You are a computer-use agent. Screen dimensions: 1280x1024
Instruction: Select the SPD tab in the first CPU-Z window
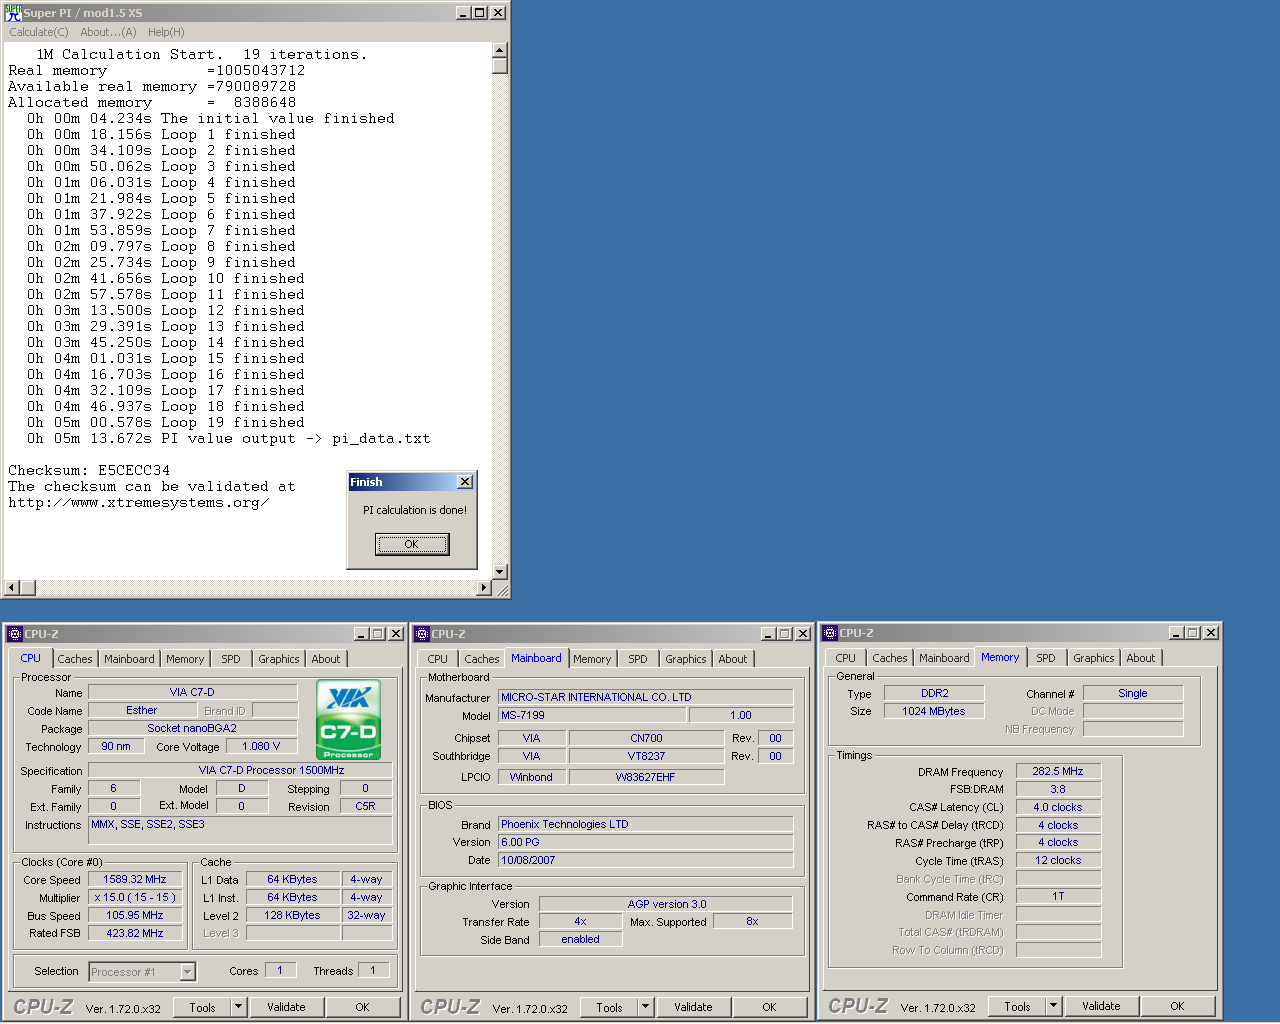coord(231,659)
